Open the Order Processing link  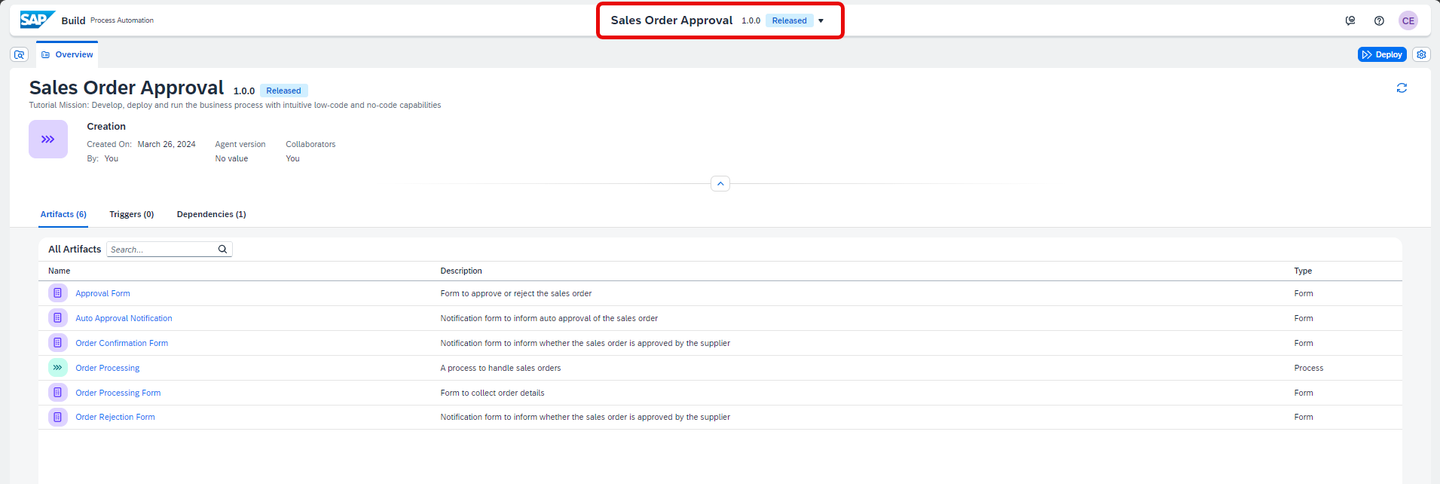click(108, 368)
